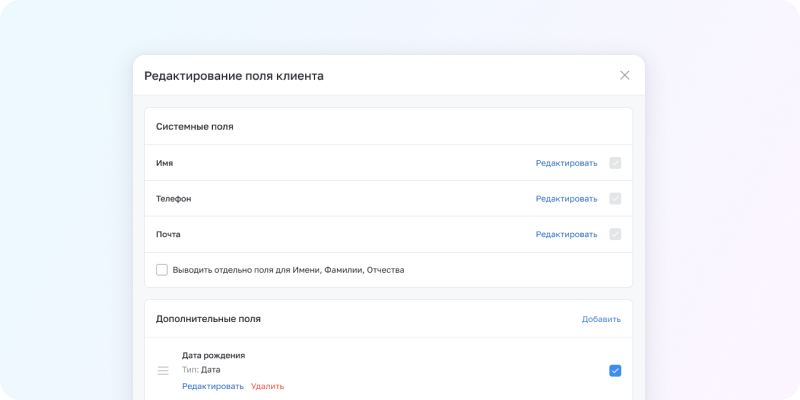The width and height of the screenshot is (800, 400).
Task: Click the drag handle for Дата рождения
Action: pyautogui.click(x=163, y=371)
